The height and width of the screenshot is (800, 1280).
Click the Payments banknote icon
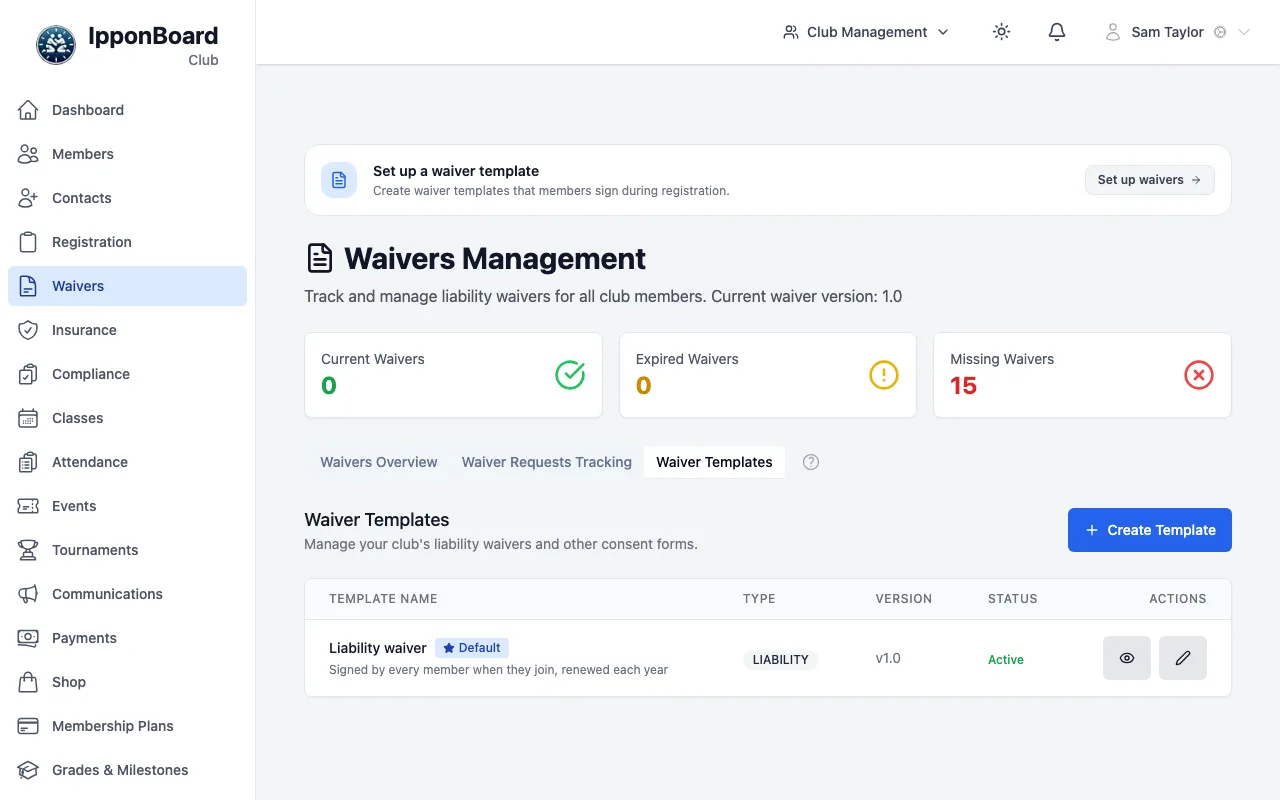[28, 638]
